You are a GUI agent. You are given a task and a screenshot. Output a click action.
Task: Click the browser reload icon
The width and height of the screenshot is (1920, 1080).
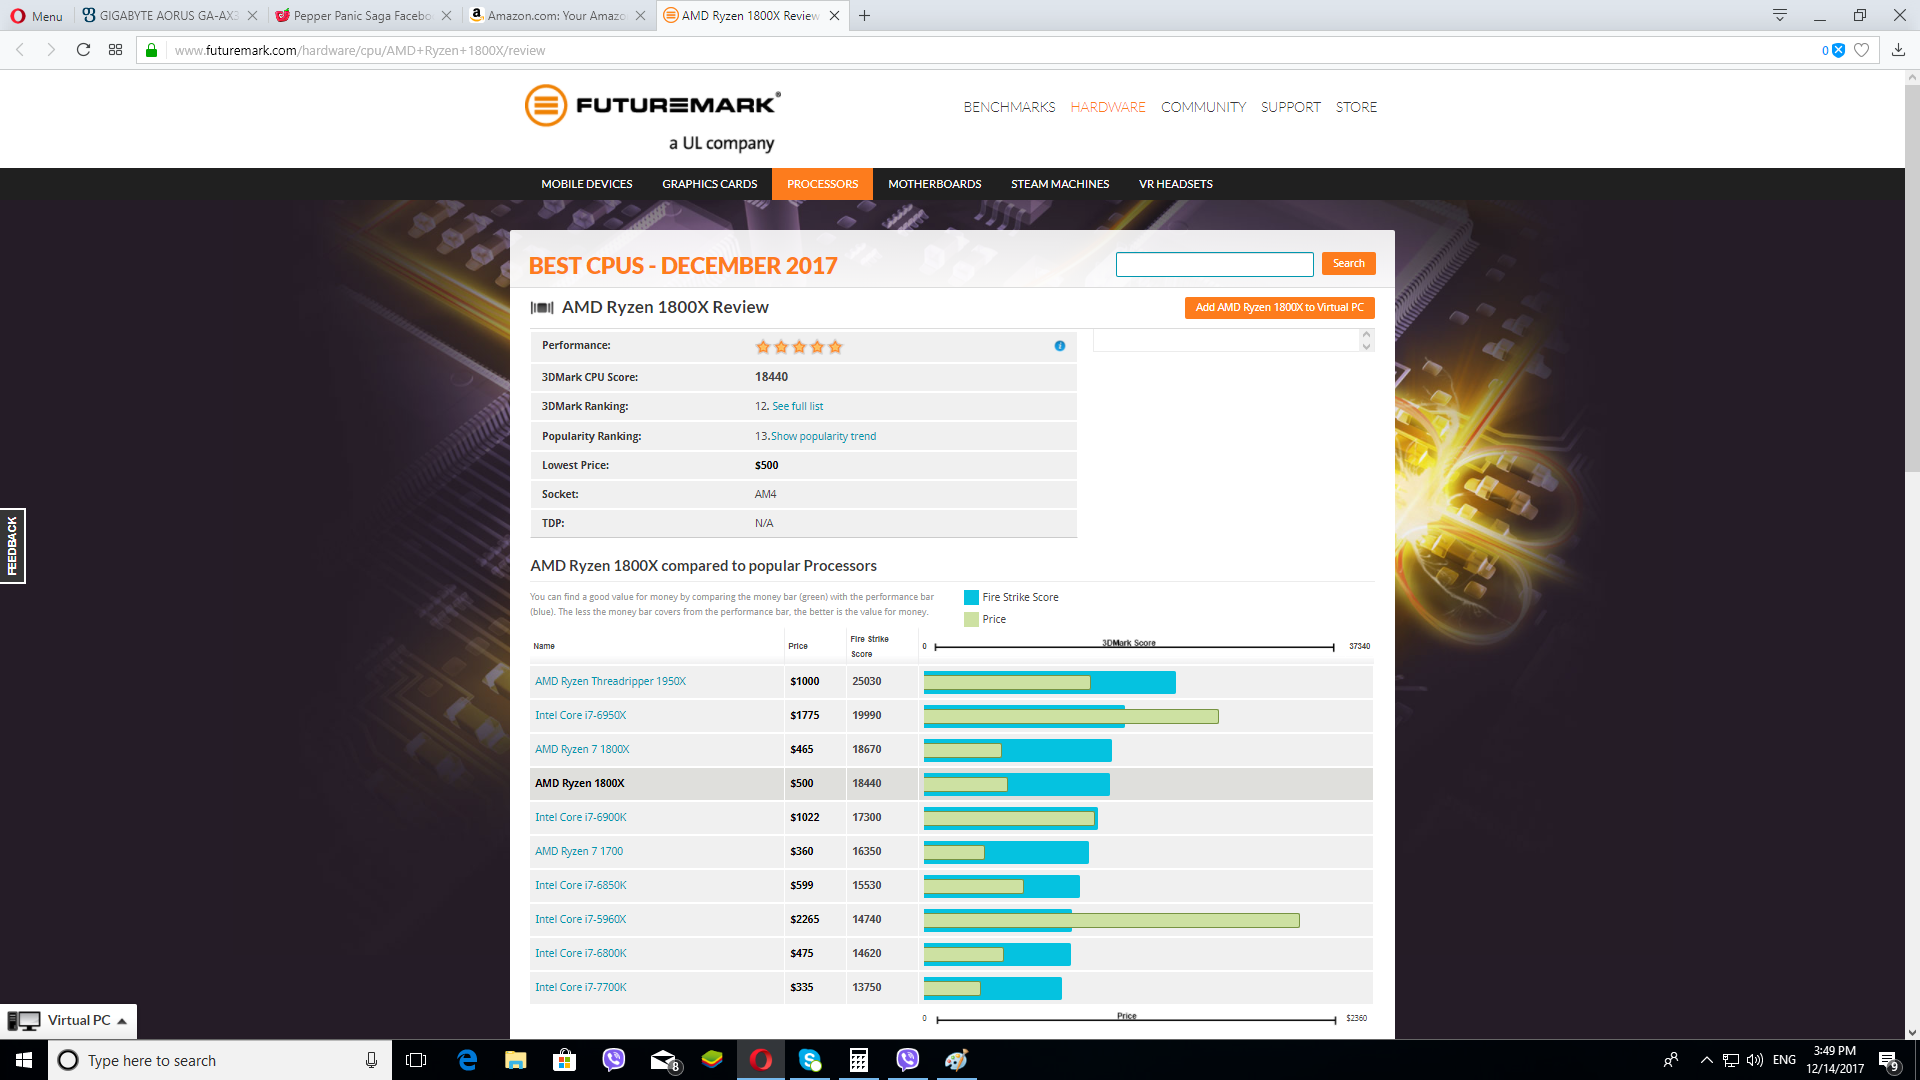pyautogui.click(x=83, y=50)
